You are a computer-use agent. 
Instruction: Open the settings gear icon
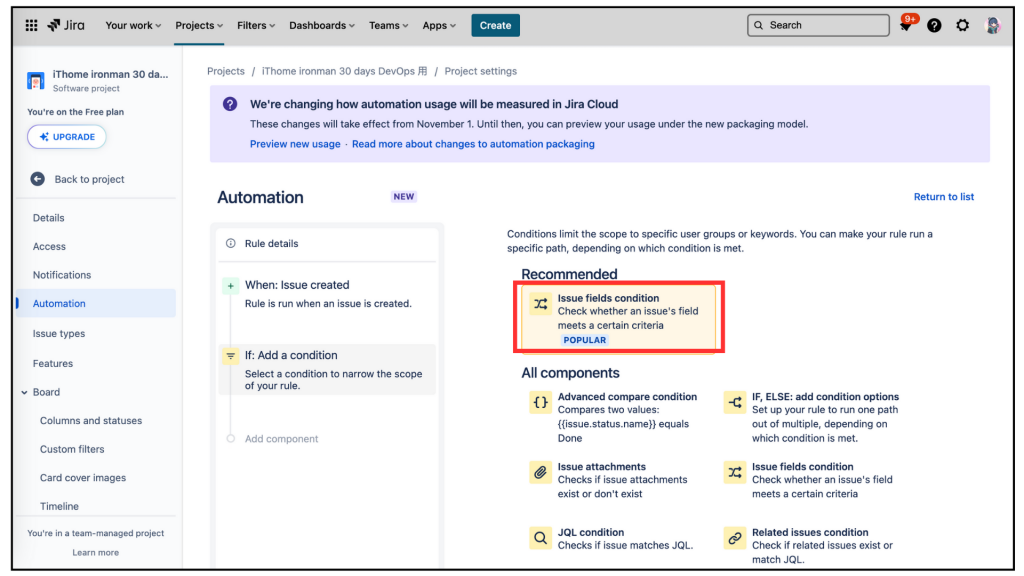(963, 25)
